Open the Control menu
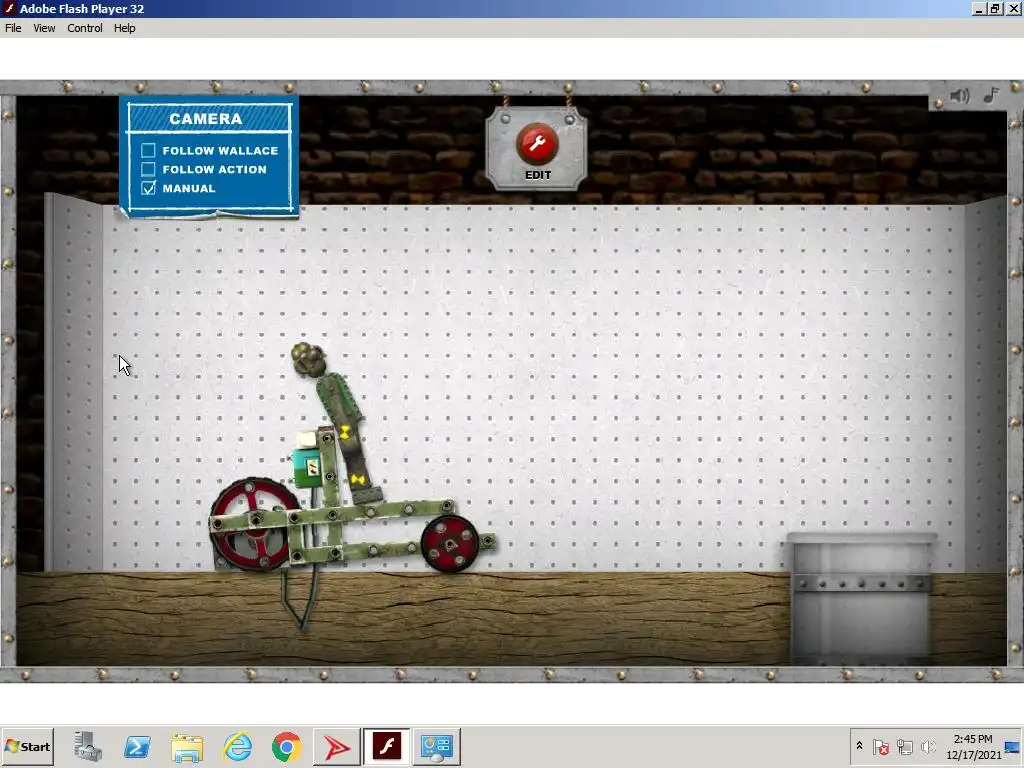Image resolution: width=1024 pixels, height=768 pixels. 85,28
